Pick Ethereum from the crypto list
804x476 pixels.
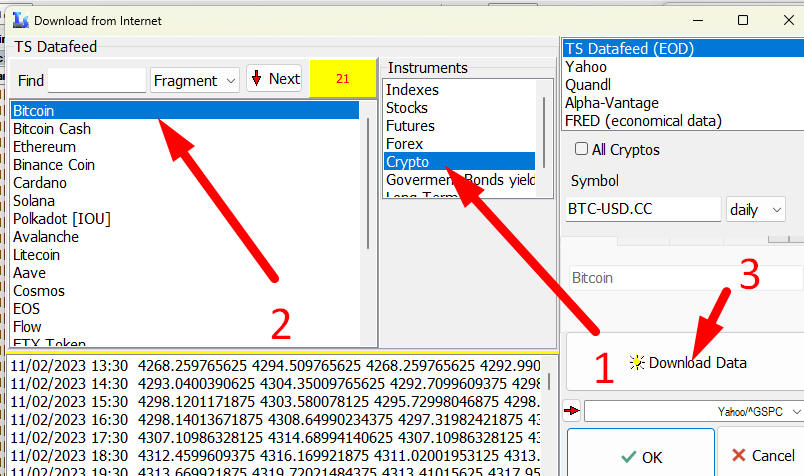(44, 147)
